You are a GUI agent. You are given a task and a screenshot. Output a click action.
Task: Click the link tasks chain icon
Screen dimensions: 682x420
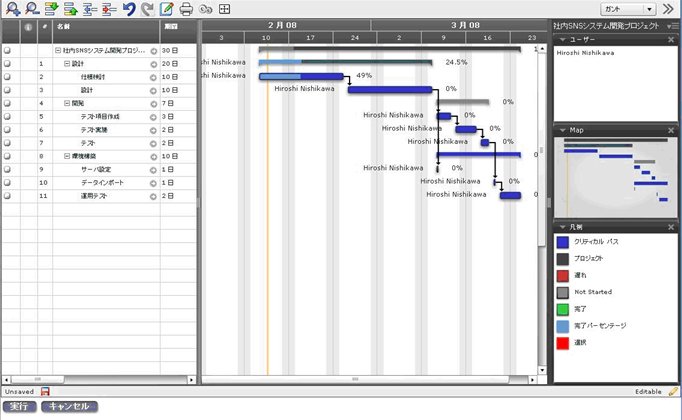[205, 9]
